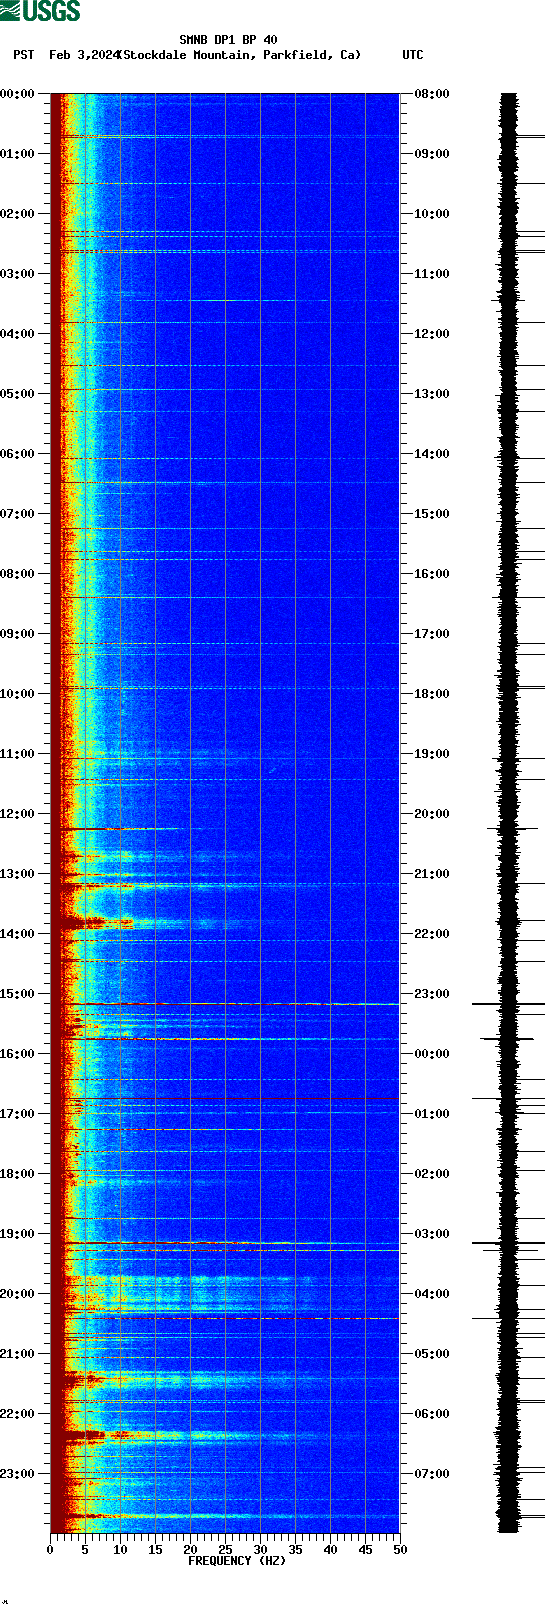Click the '50' frequency tick label
This screenshot has width=552, height=1613.
400,1550
